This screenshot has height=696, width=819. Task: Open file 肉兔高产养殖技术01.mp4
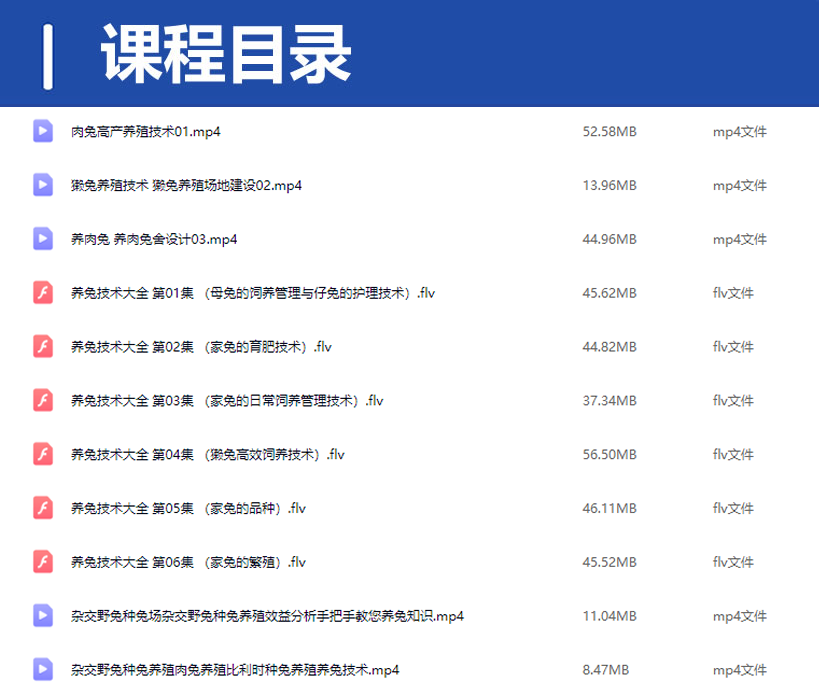pyautogui.click(x=146, y=132)
